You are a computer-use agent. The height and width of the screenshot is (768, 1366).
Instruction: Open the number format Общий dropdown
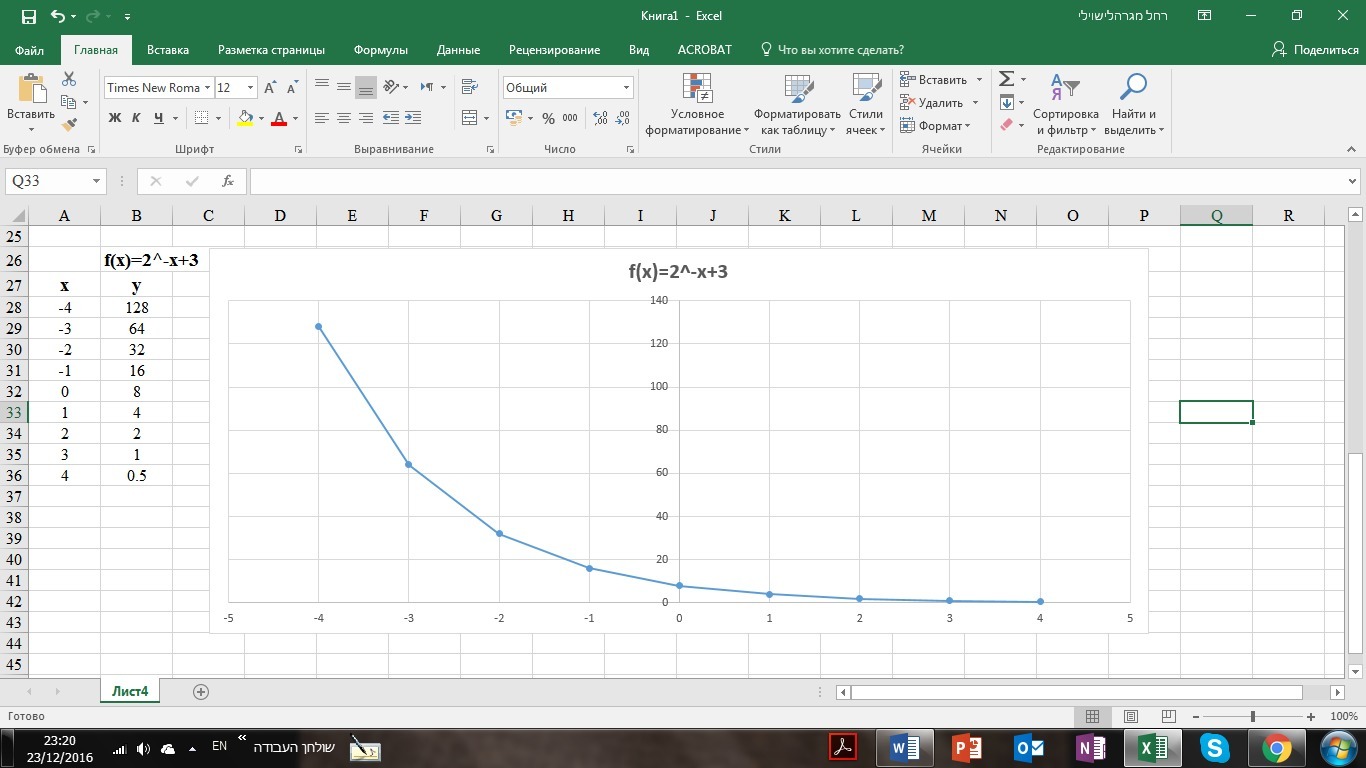point(626,88)
